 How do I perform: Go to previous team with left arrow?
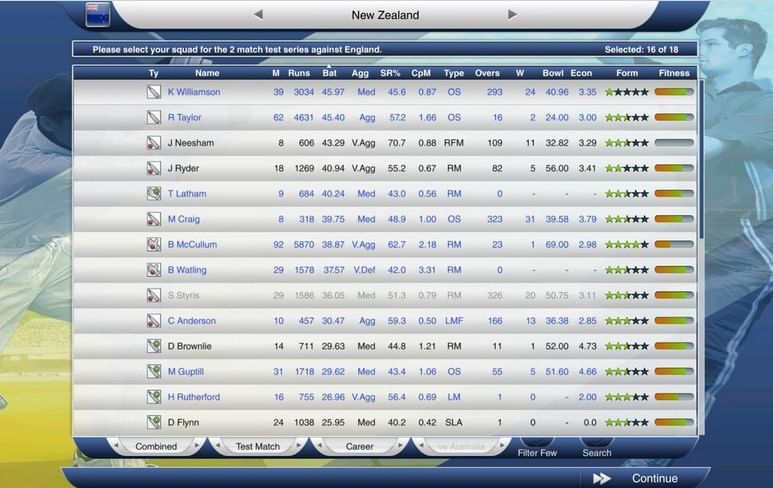(258, 15)
